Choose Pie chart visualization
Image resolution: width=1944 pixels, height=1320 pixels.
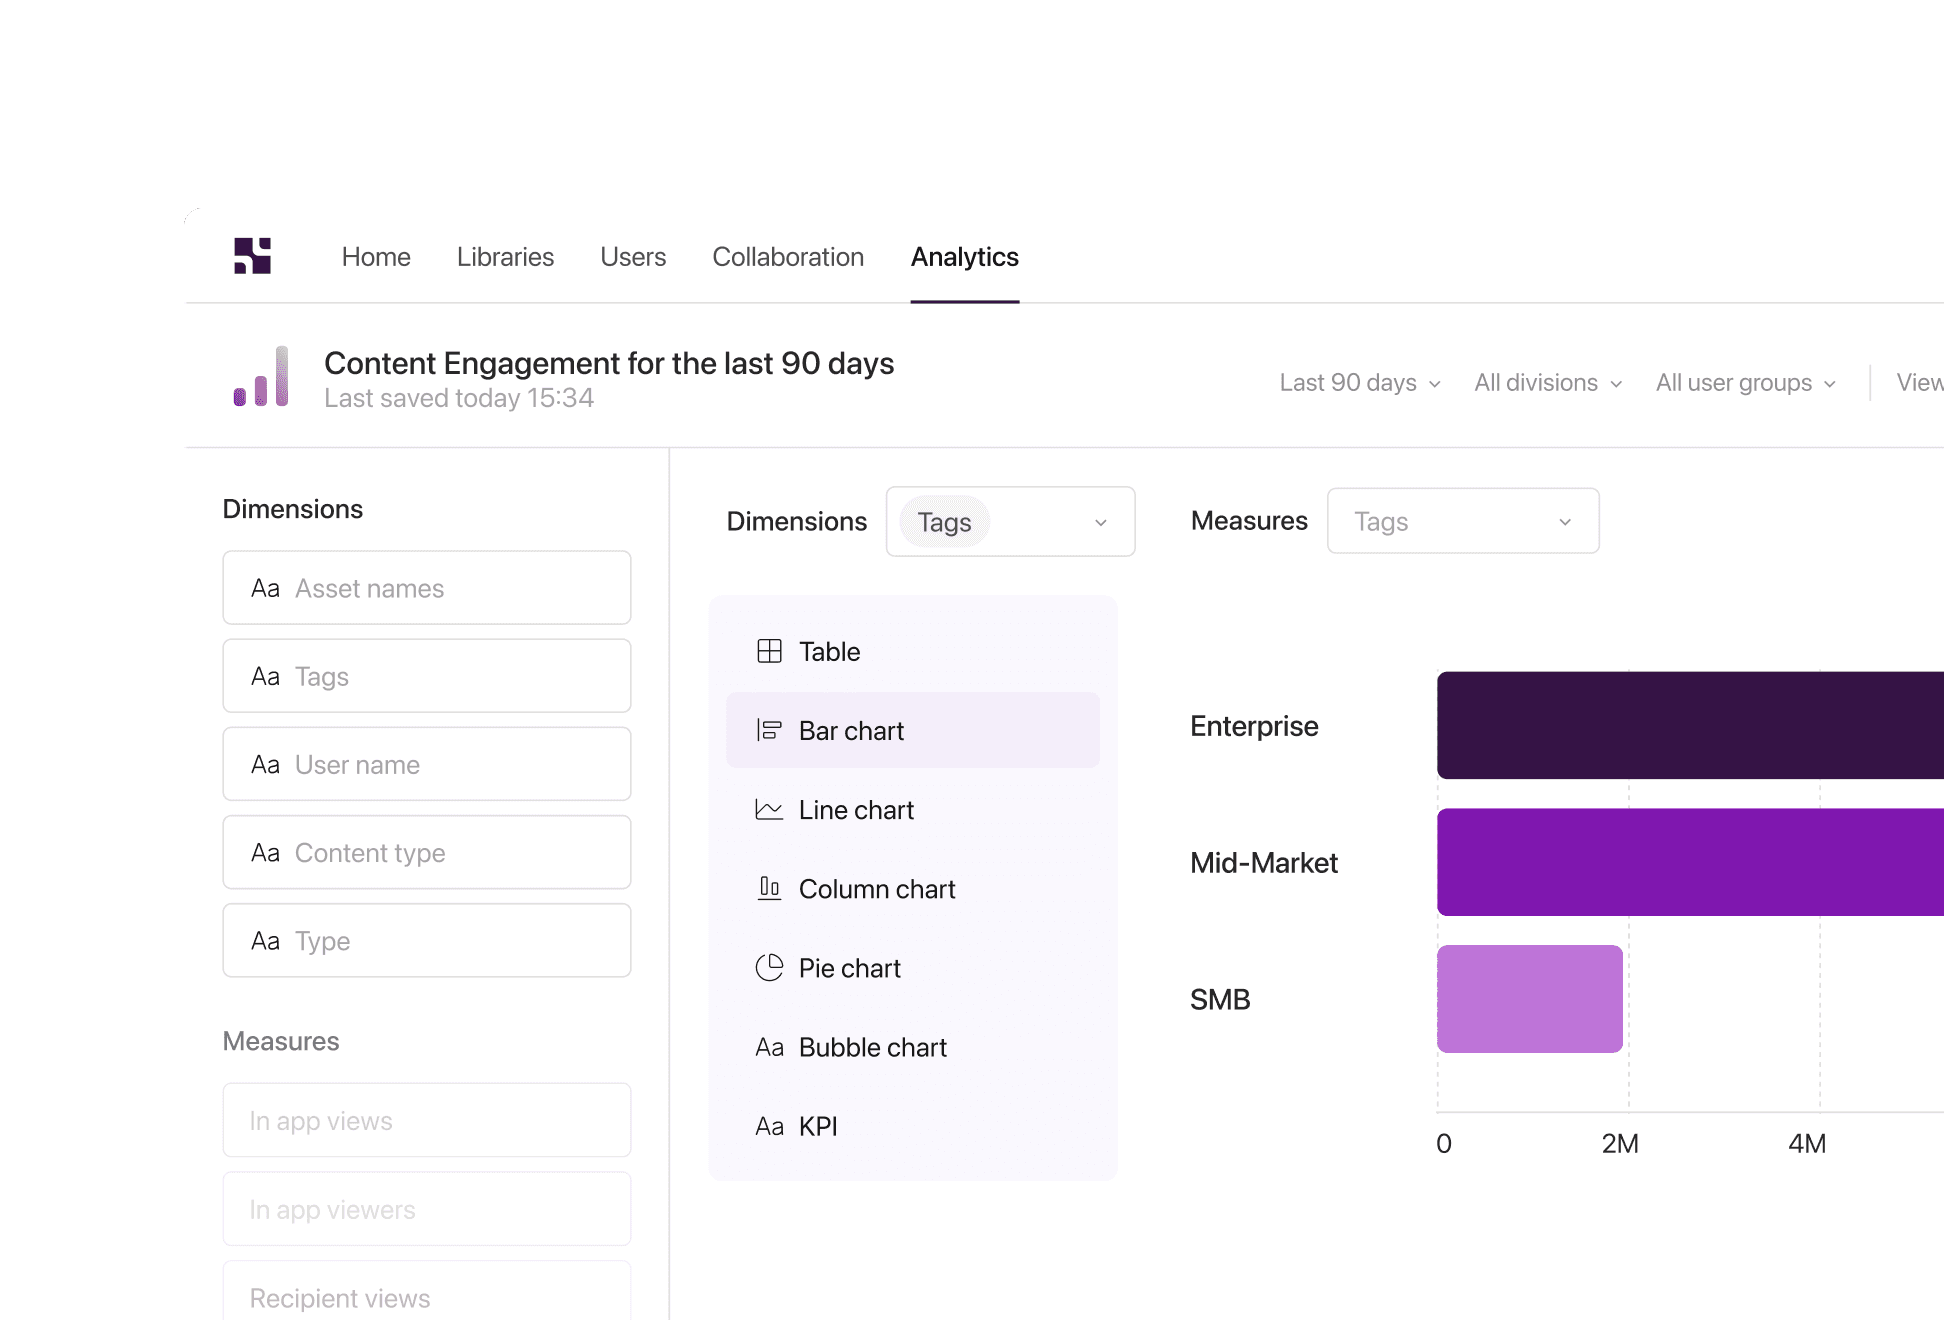[x=913, y=967]
